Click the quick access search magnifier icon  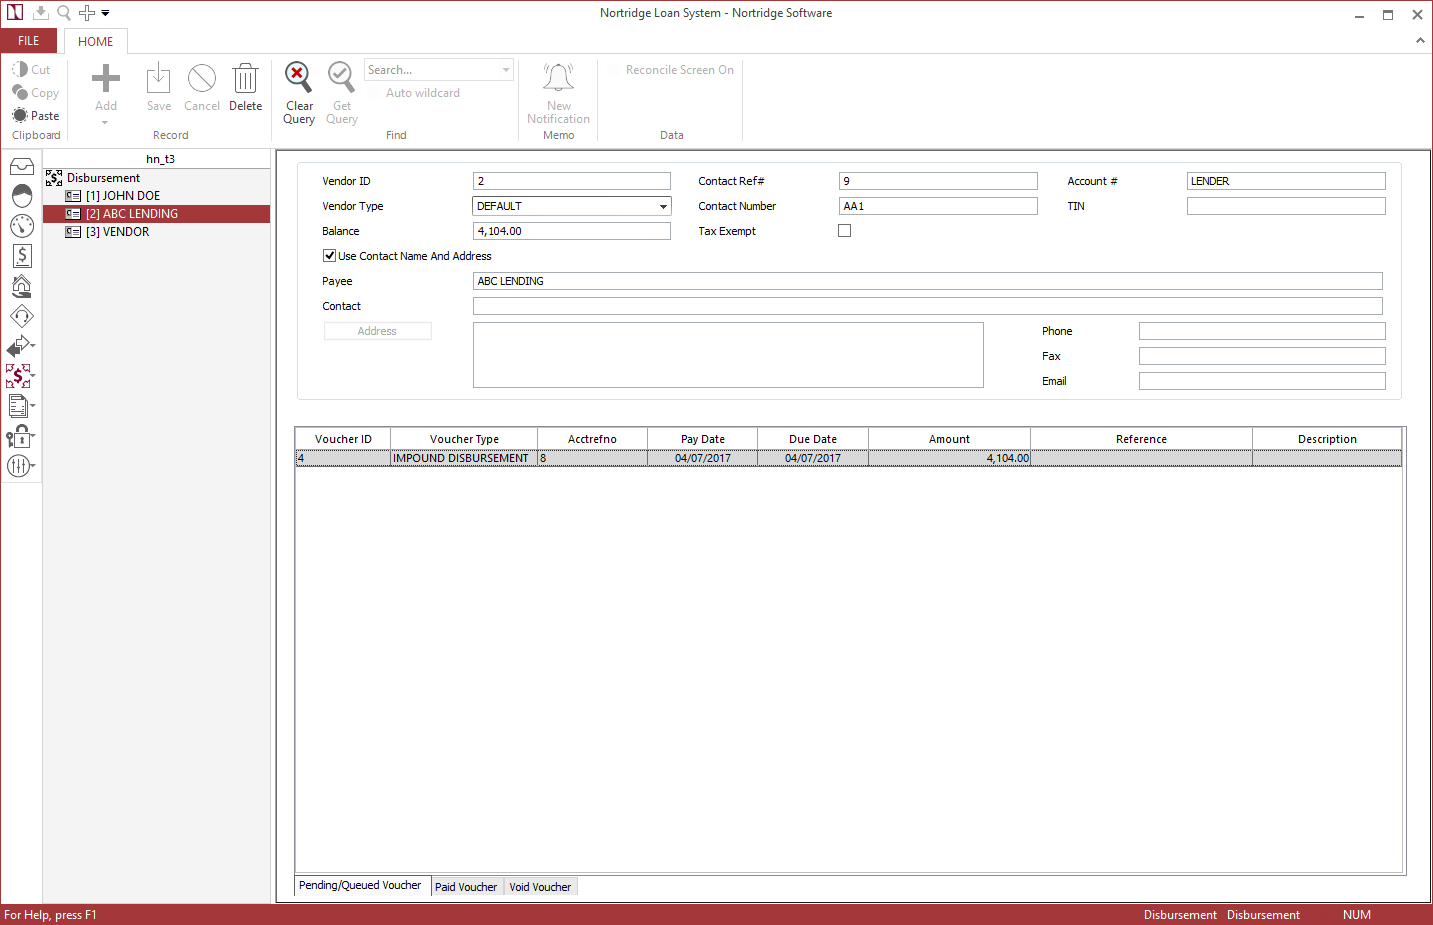tap(64, 13)
